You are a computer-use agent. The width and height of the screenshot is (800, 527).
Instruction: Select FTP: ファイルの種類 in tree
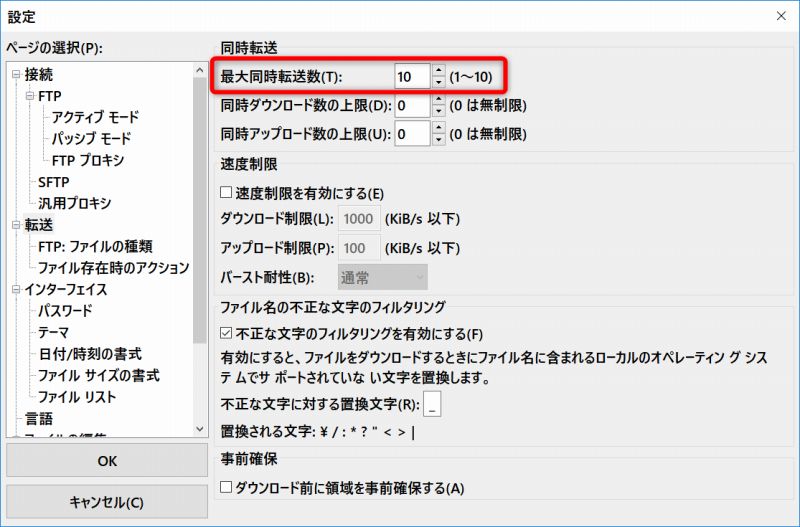pyautogui.click(x=95, y=246)
